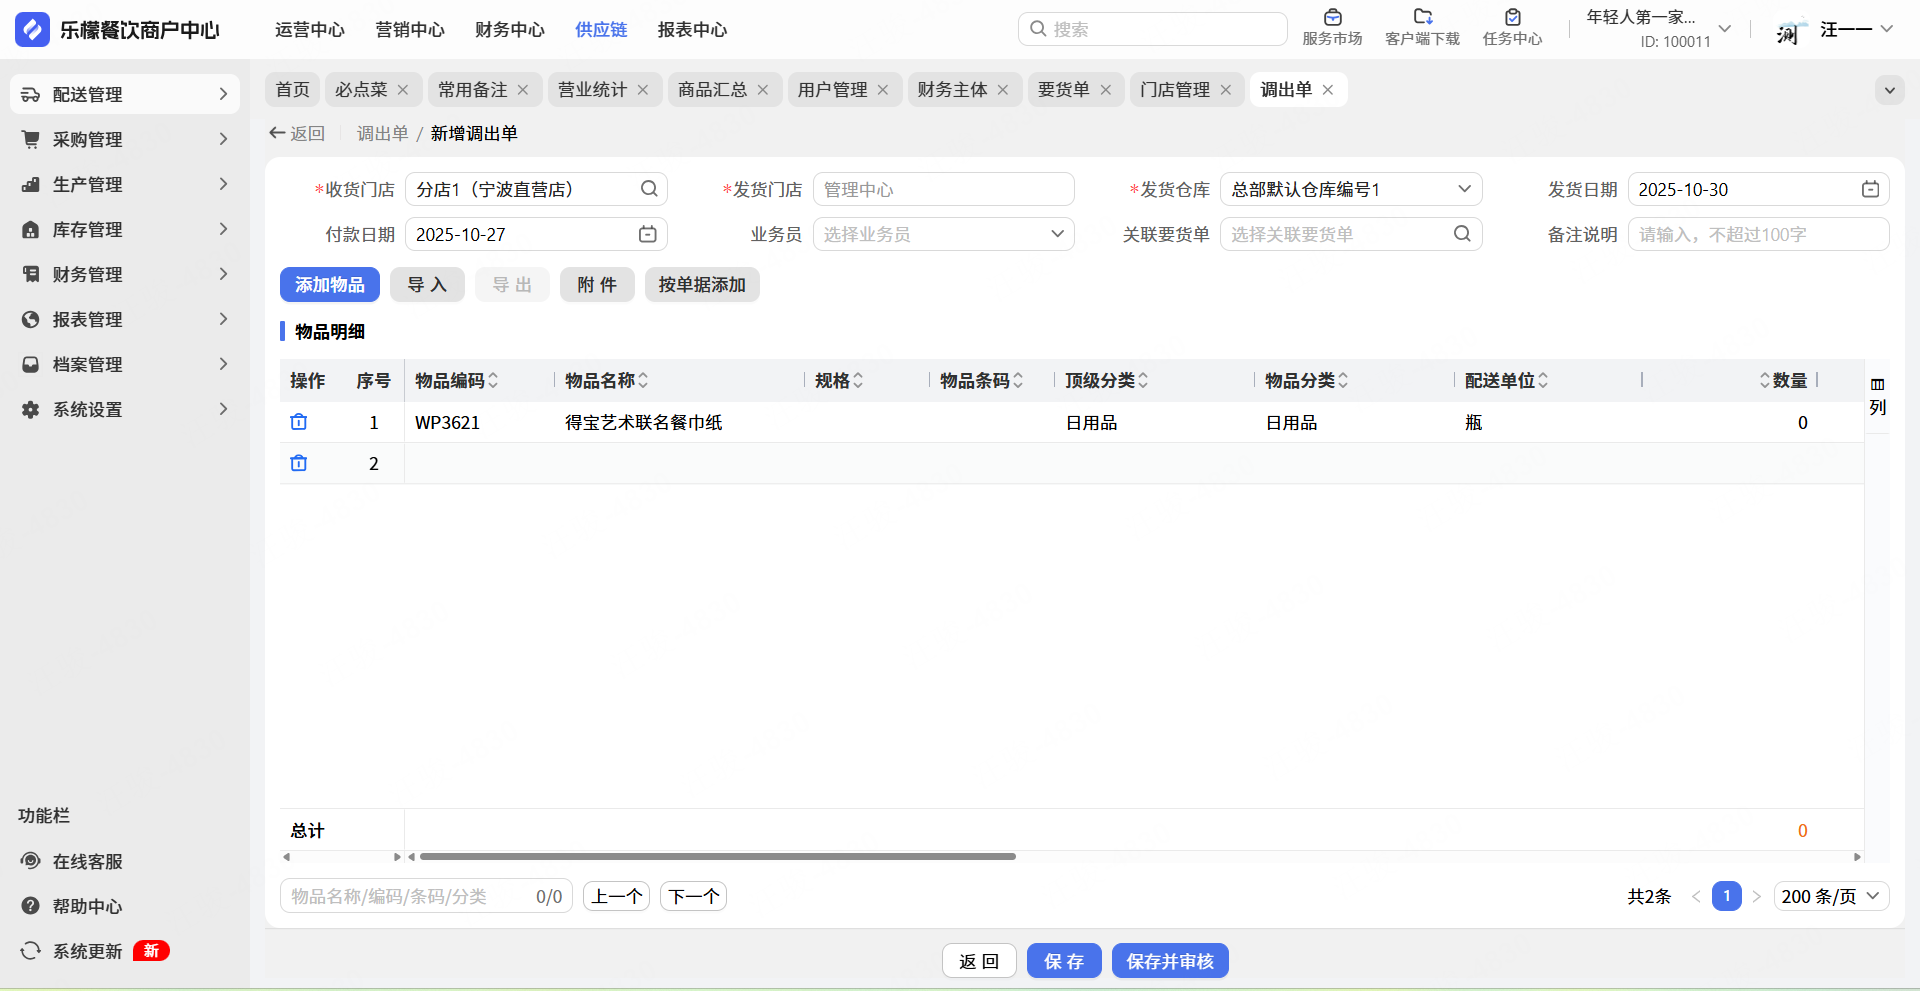
Task: Click the horizontal table scrollbar
Action: point(717,857)
